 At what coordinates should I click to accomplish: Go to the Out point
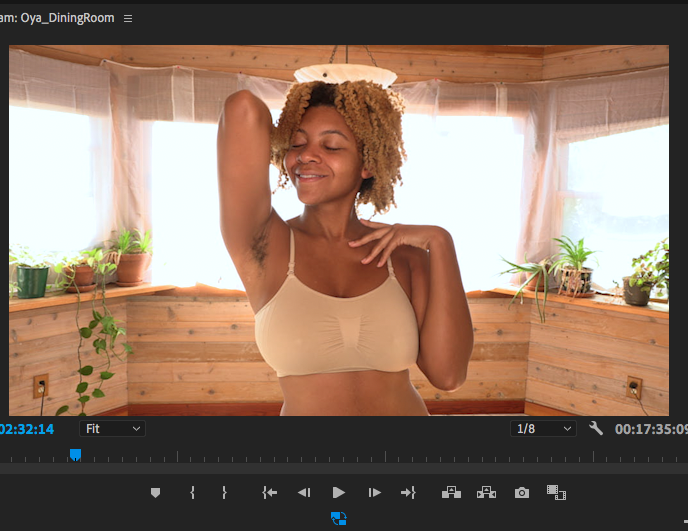point(408,493)
